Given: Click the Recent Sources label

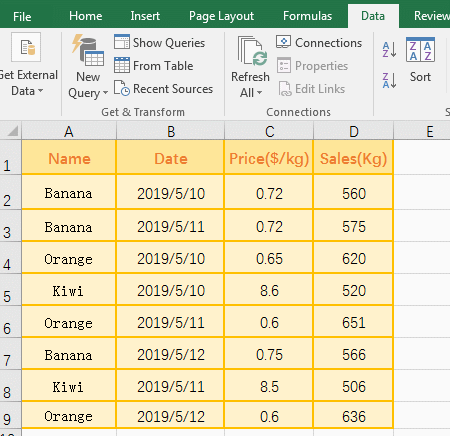Looking at the screenshot, I should (x=173, y=89).
